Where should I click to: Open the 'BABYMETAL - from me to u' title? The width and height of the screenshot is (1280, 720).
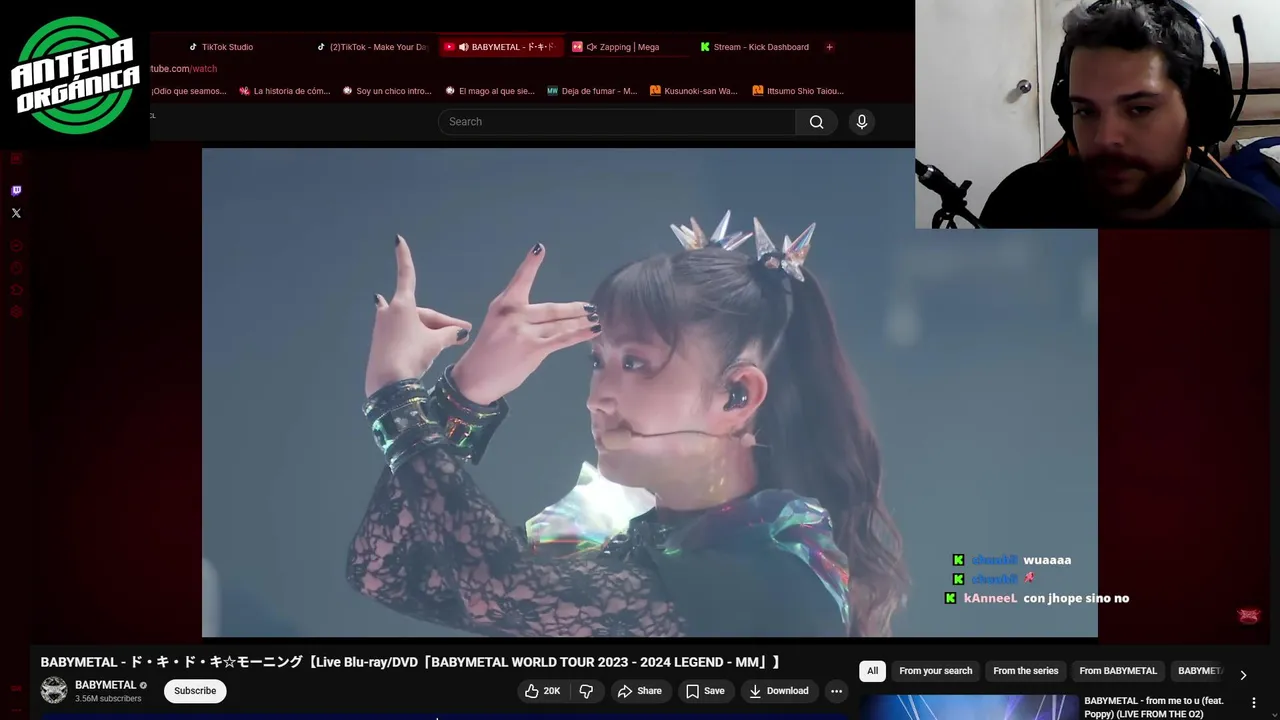point(1154,707)
